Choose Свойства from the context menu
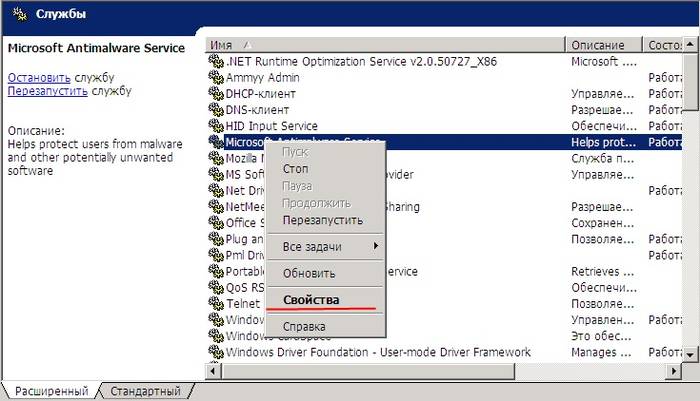Image resolution: width=700 pixels, height=401 pixels. point(311,300)
